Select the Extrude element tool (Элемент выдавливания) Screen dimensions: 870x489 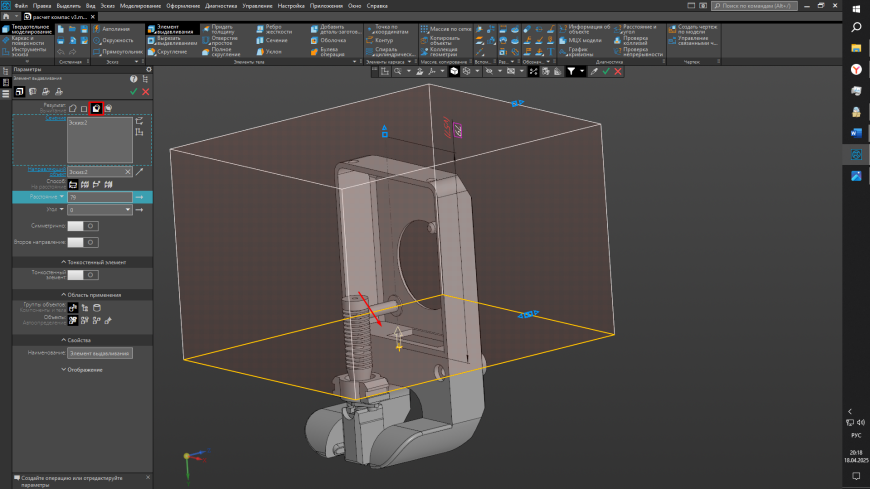tap(167, 30)
